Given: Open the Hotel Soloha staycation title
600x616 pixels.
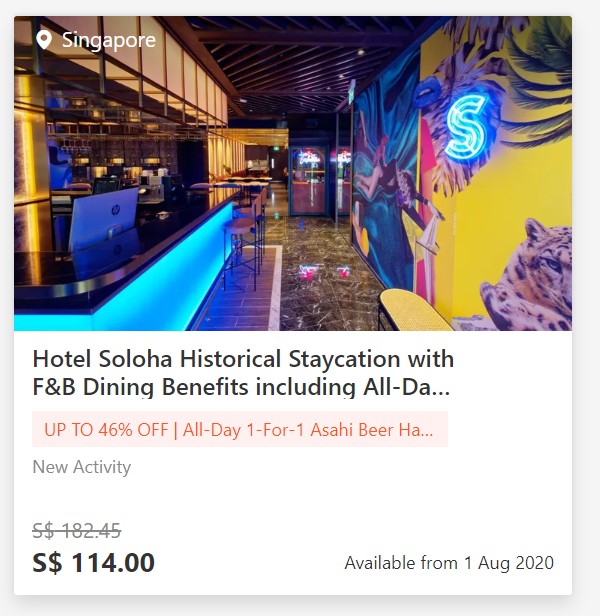Looking at the screenshot, I should [243, 359].
